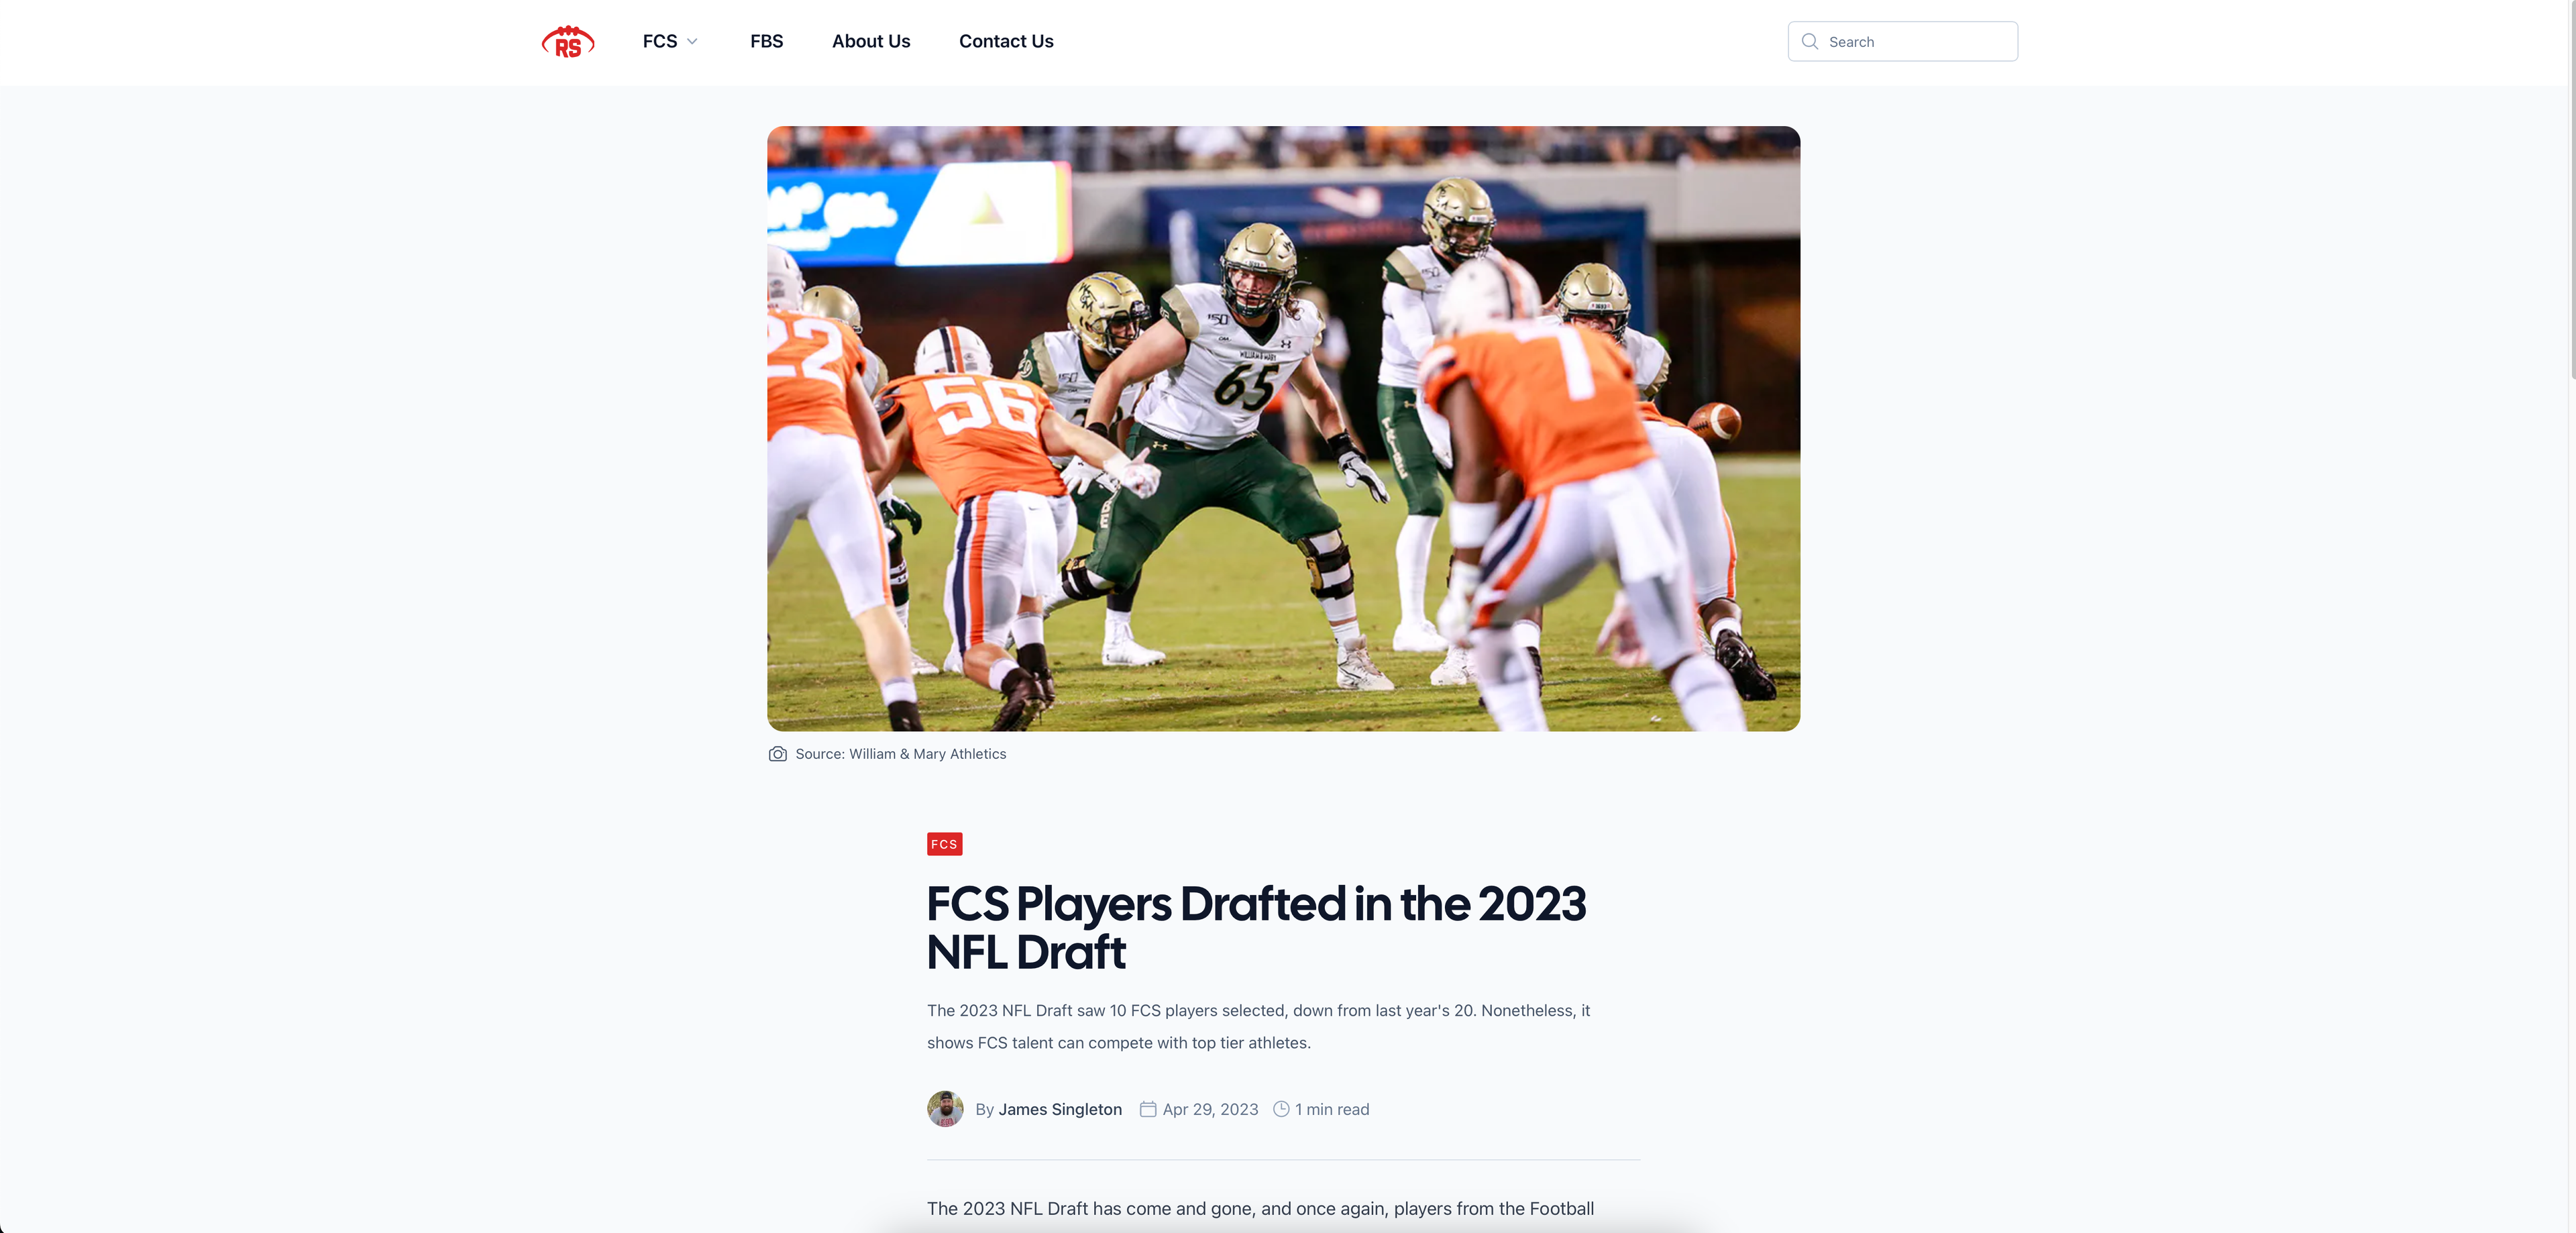Select the red FCS category tag
The image size is (2576, 1233).
click(x=944, y=844)
